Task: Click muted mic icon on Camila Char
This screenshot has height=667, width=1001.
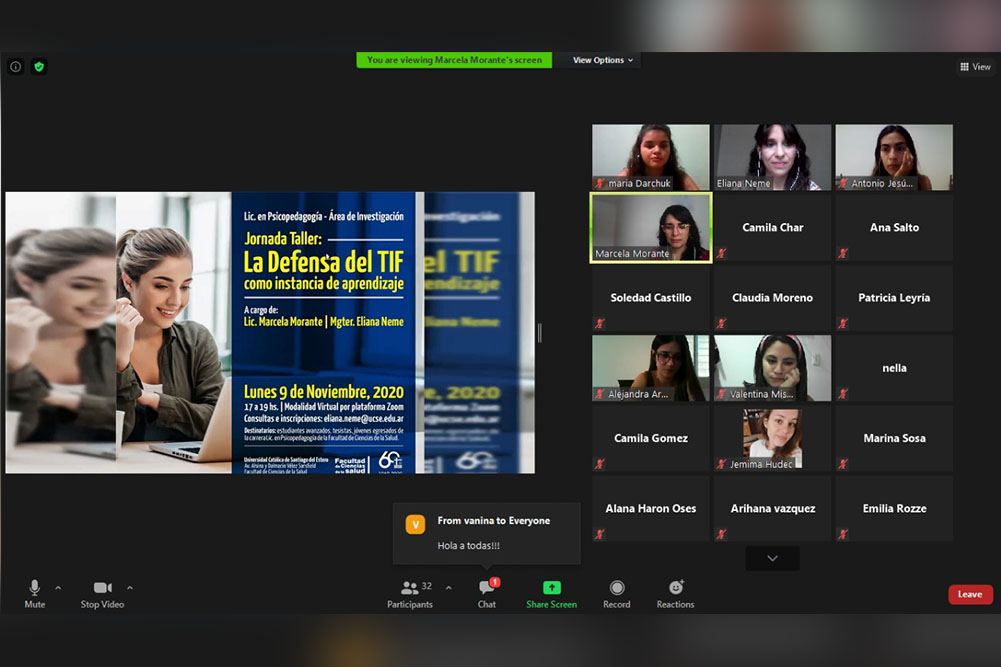Action: (x=721, y=253)
